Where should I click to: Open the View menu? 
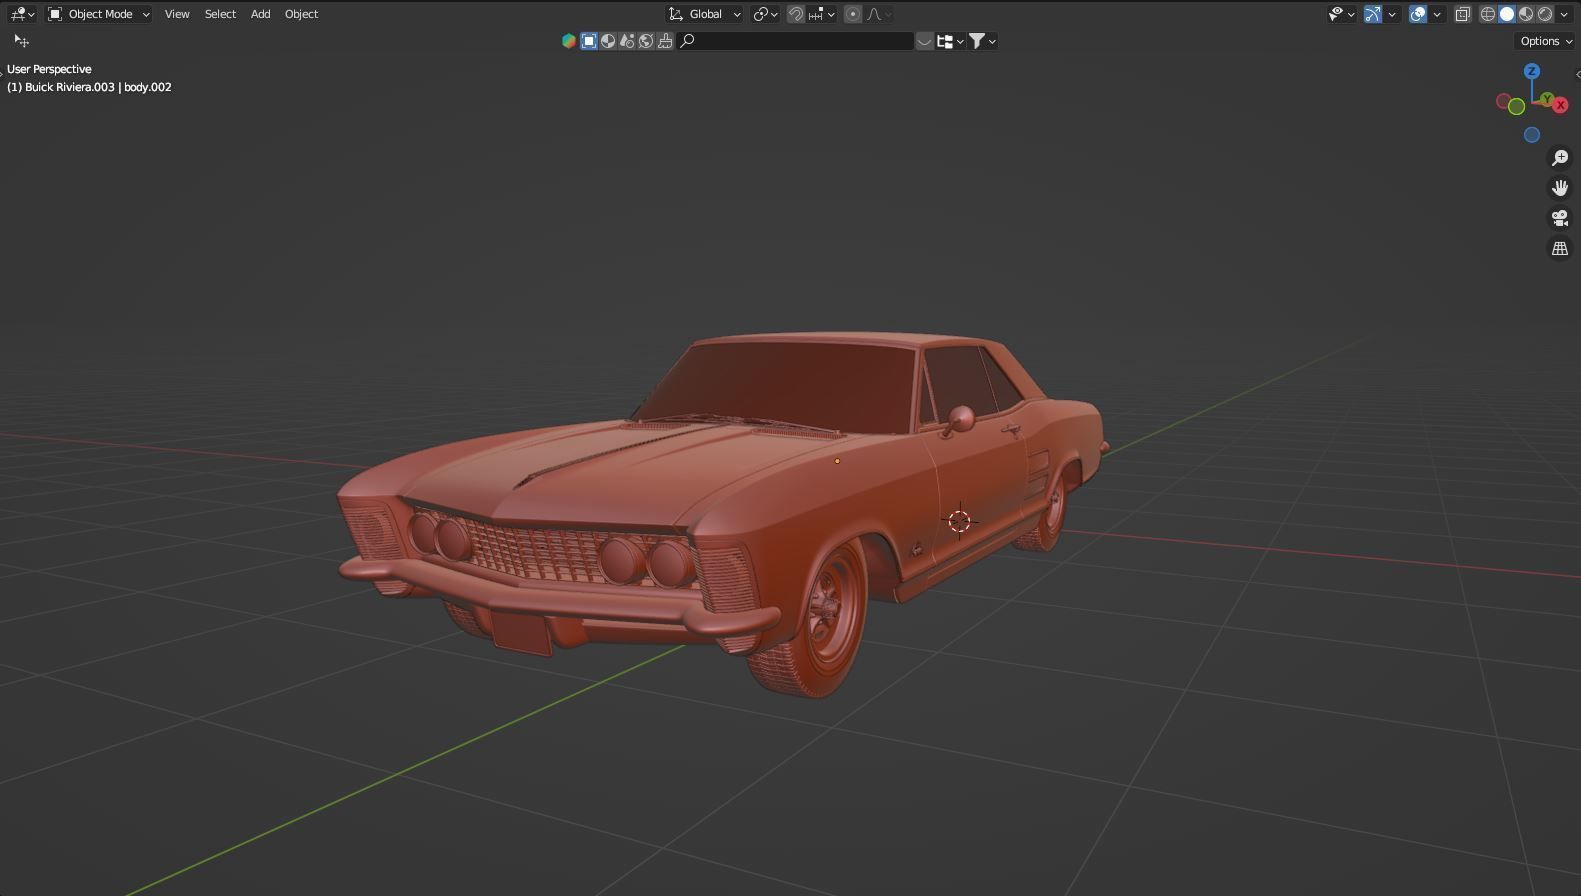[x=177, y=14]
